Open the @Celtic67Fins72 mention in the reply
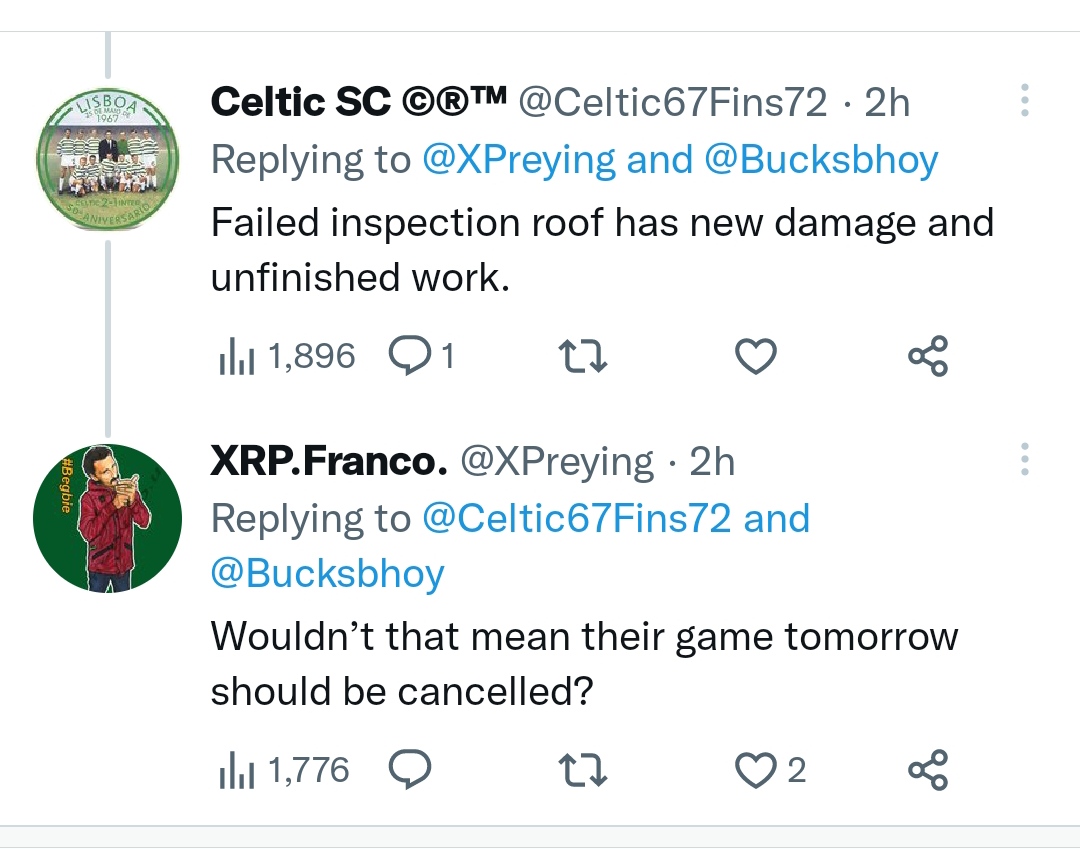The width and height of the screenshot is (1080, 849). [x=577, y=519]
